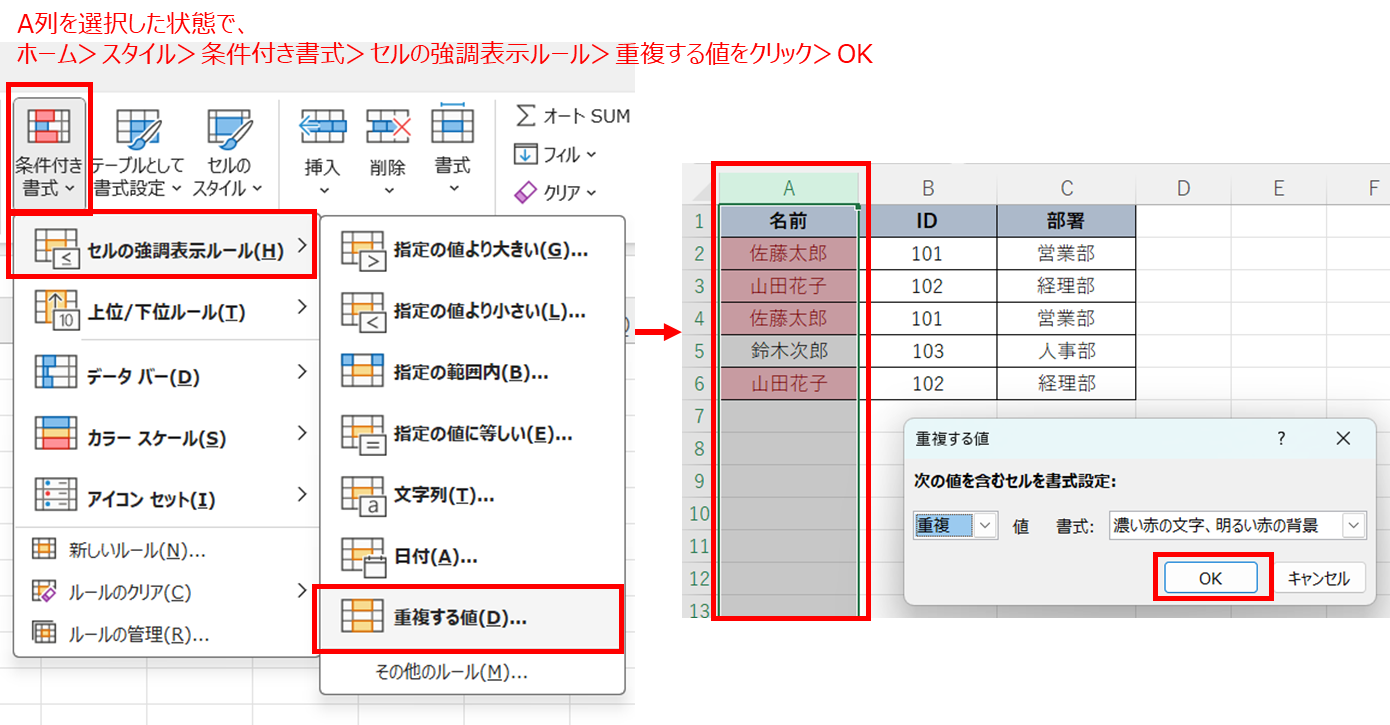Open ルールのクリア submenu
The height and width of the screenshot is (725, 1390).
166,592
